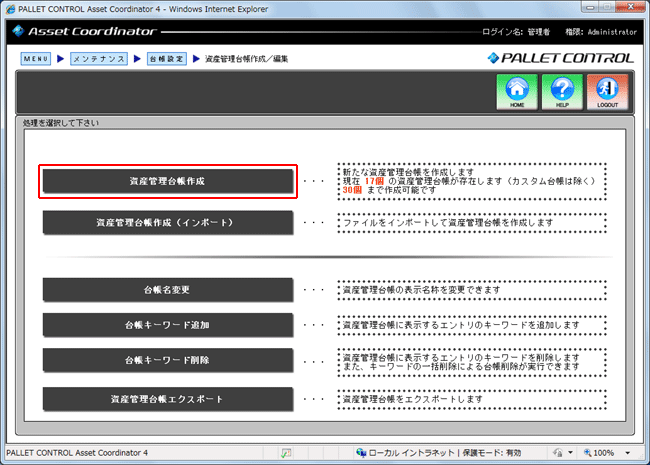Viewport: 650px width, 465px height.
Task: Click the 資産管理台帳エクスポート button
Action: 168,399
